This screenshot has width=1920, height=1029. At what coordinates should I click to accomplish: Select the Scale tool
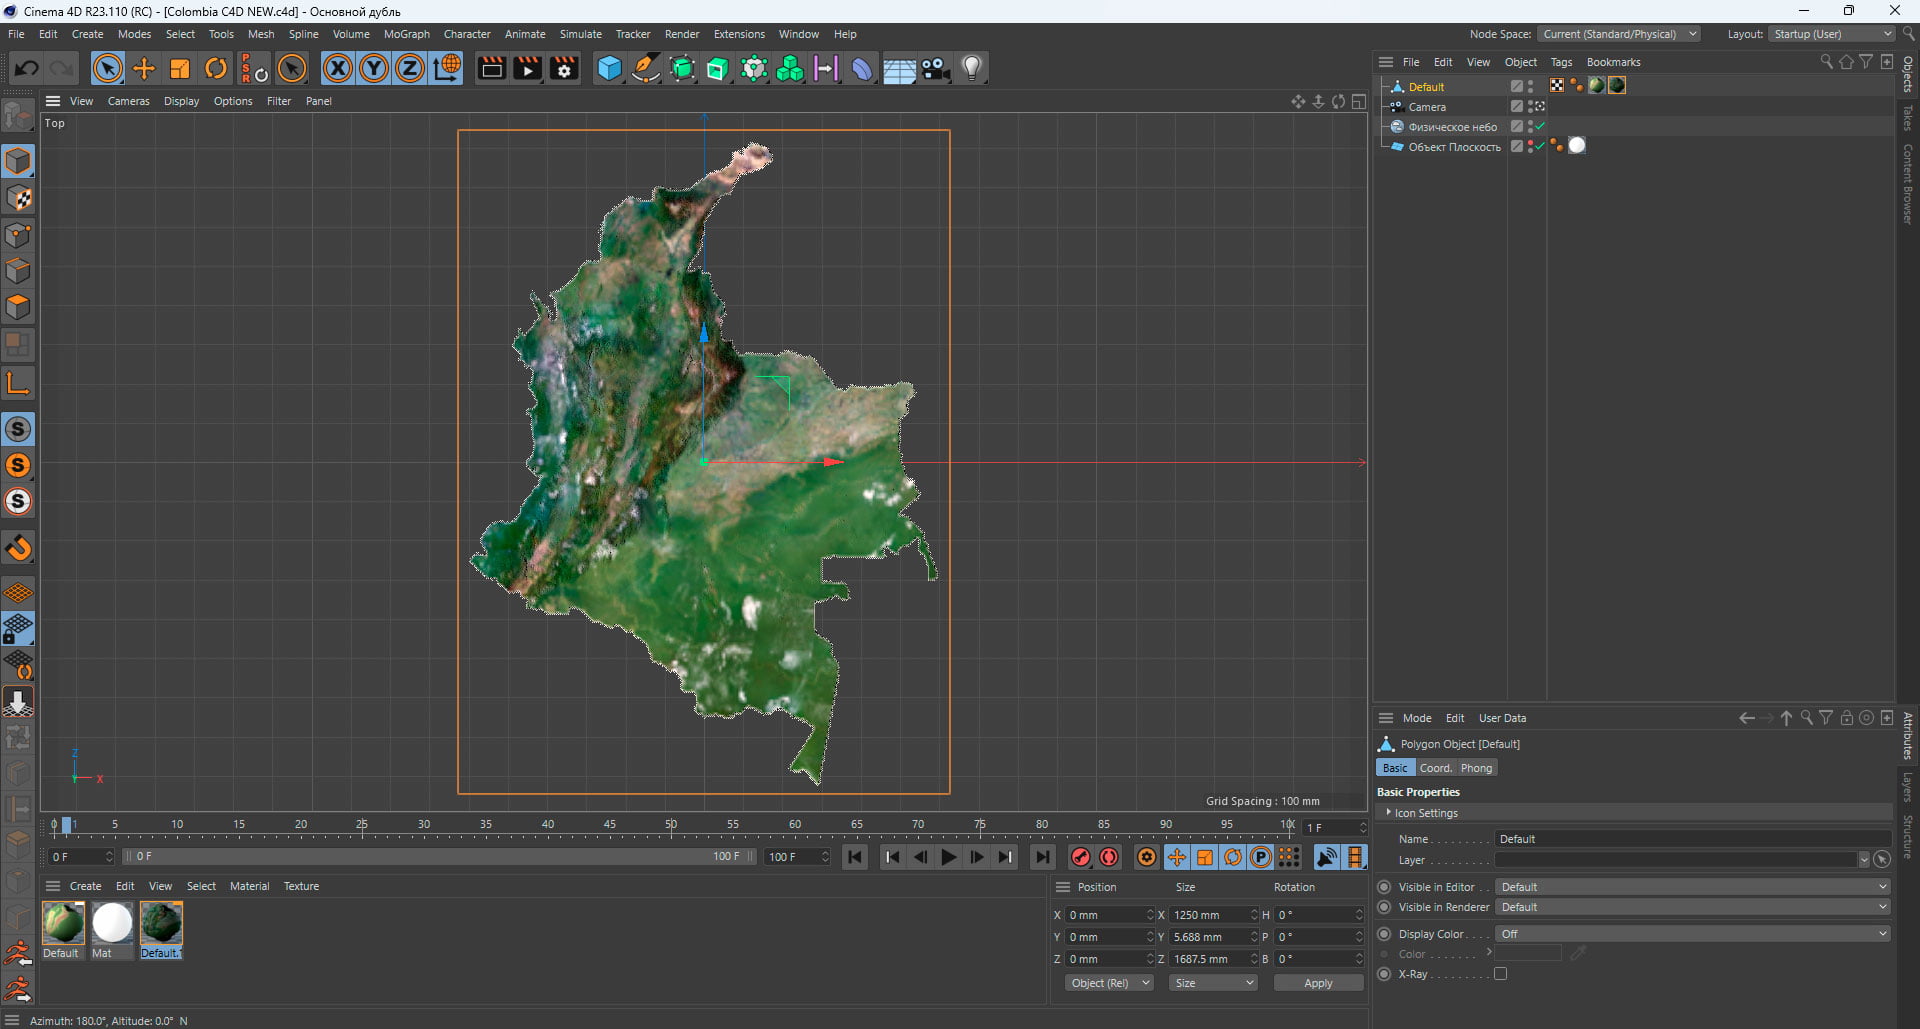[x=180, y=68]
